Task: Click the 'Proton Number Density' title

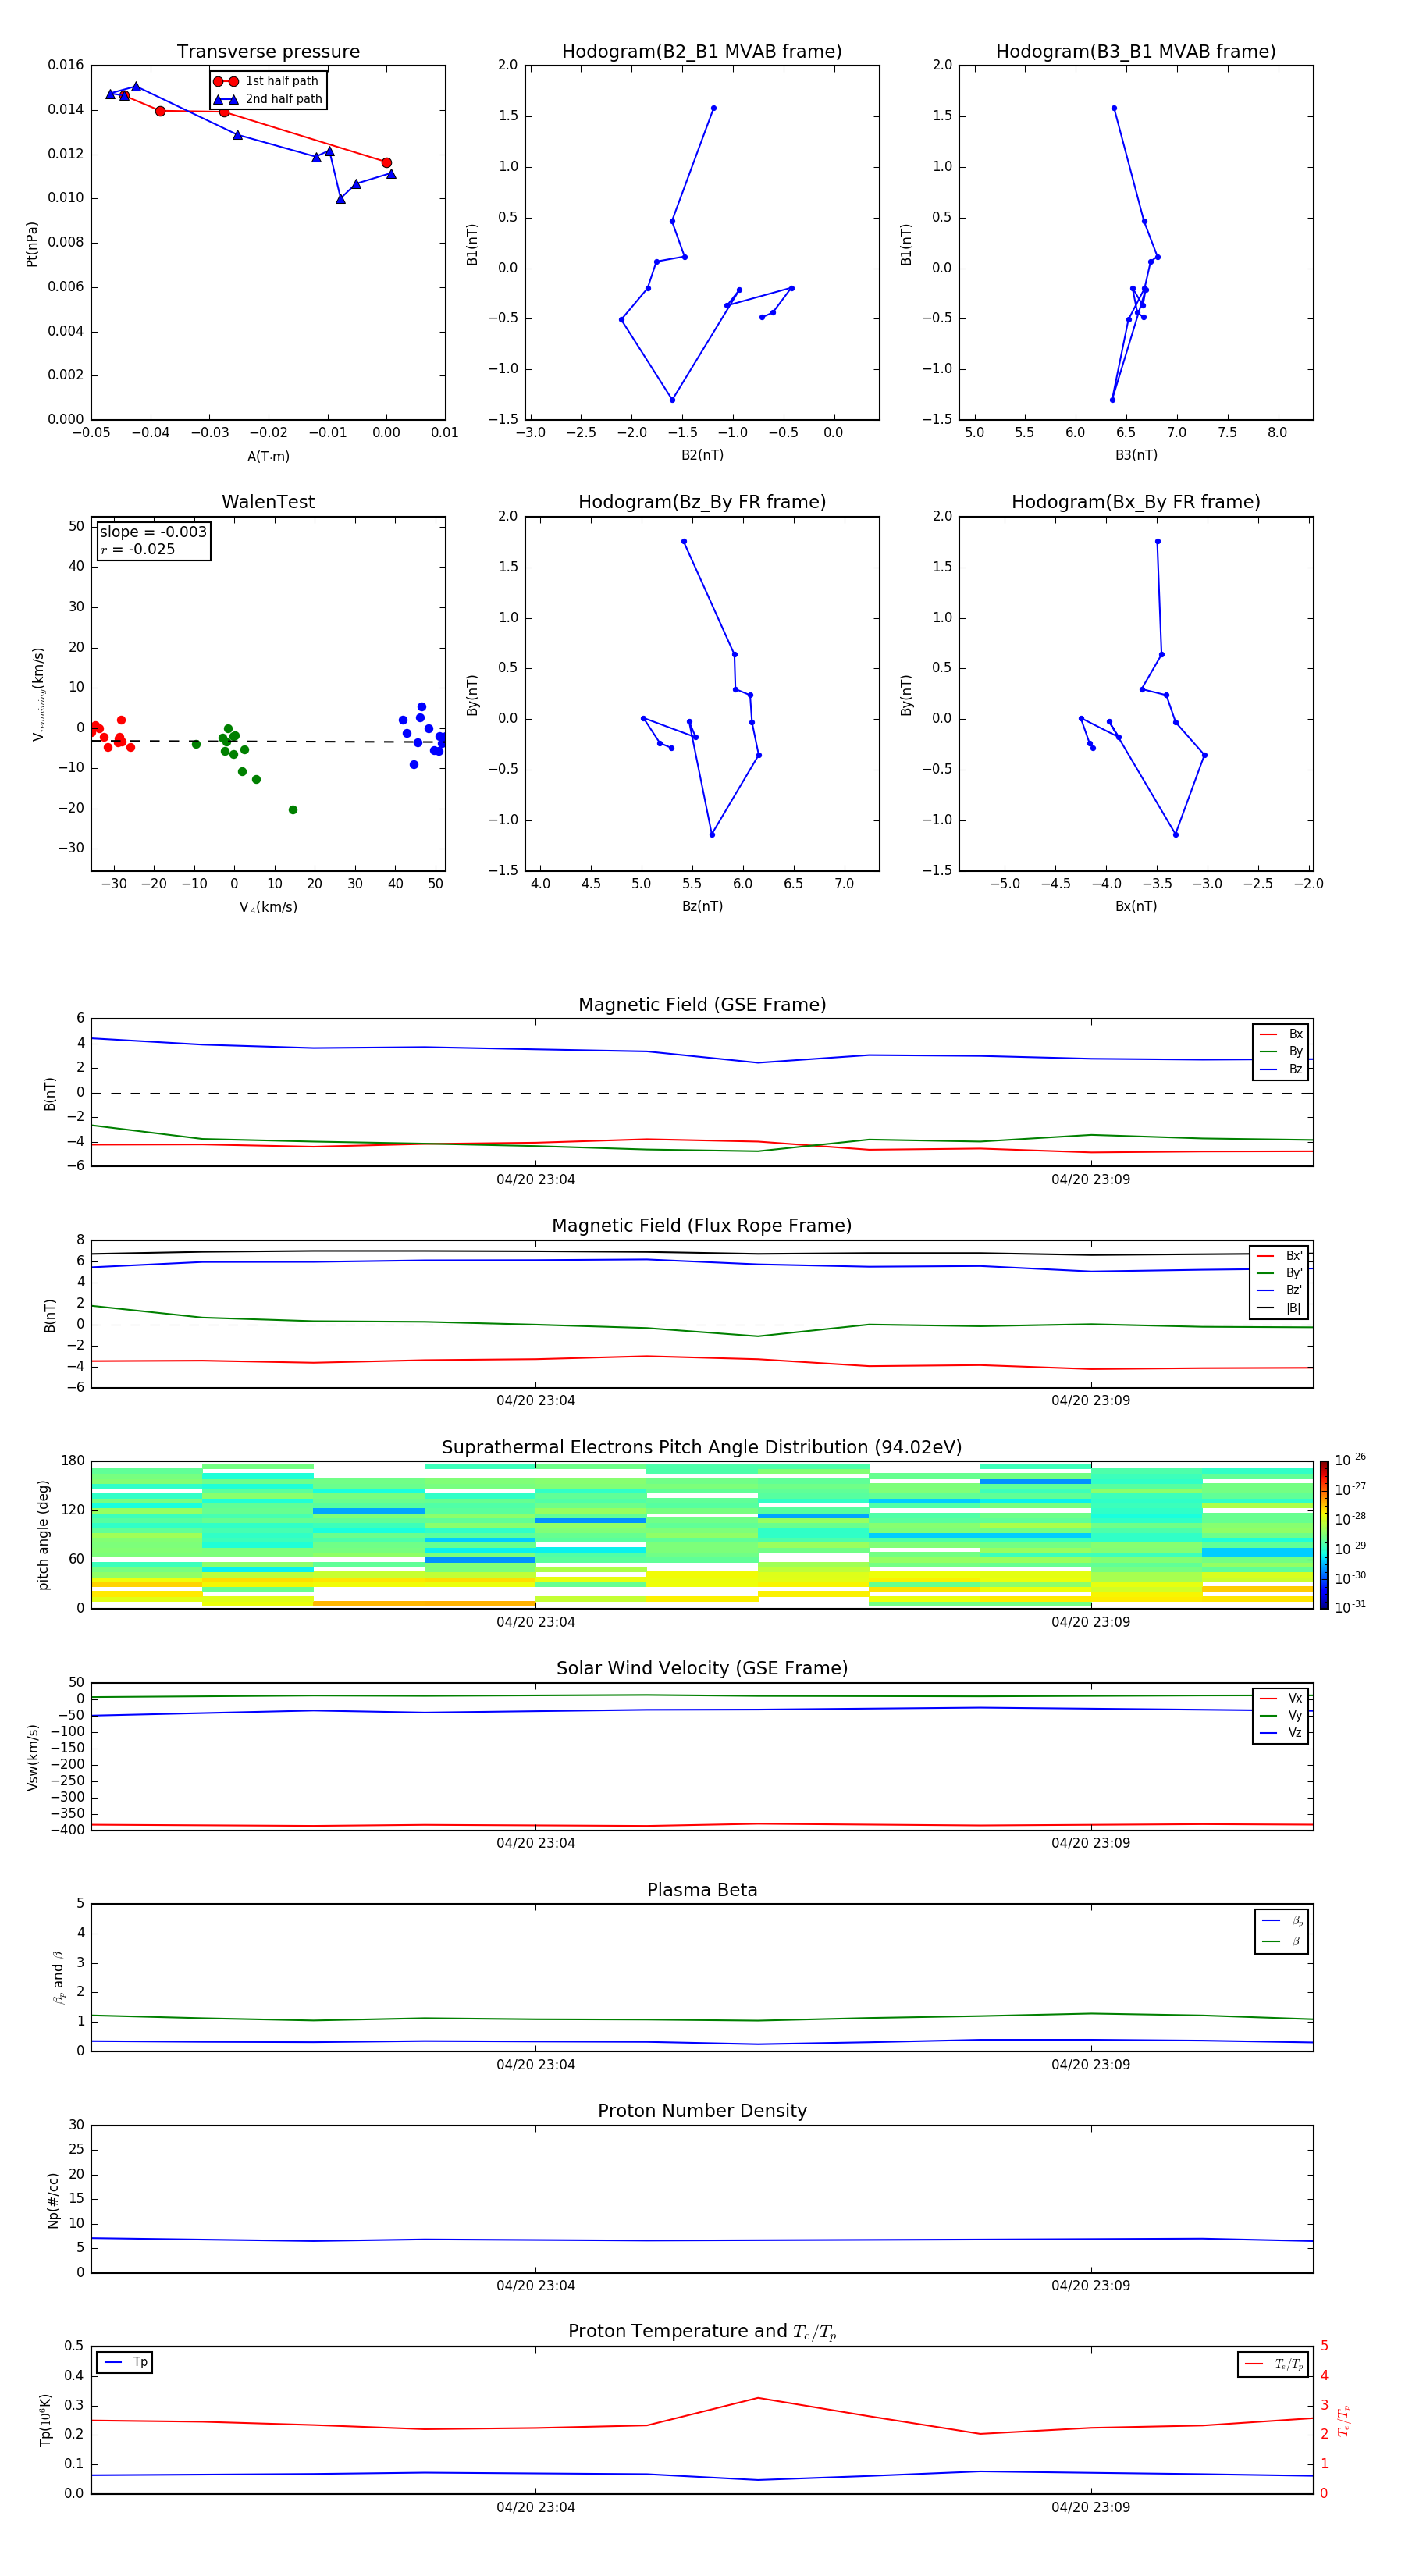Action: pos(702,2111)
